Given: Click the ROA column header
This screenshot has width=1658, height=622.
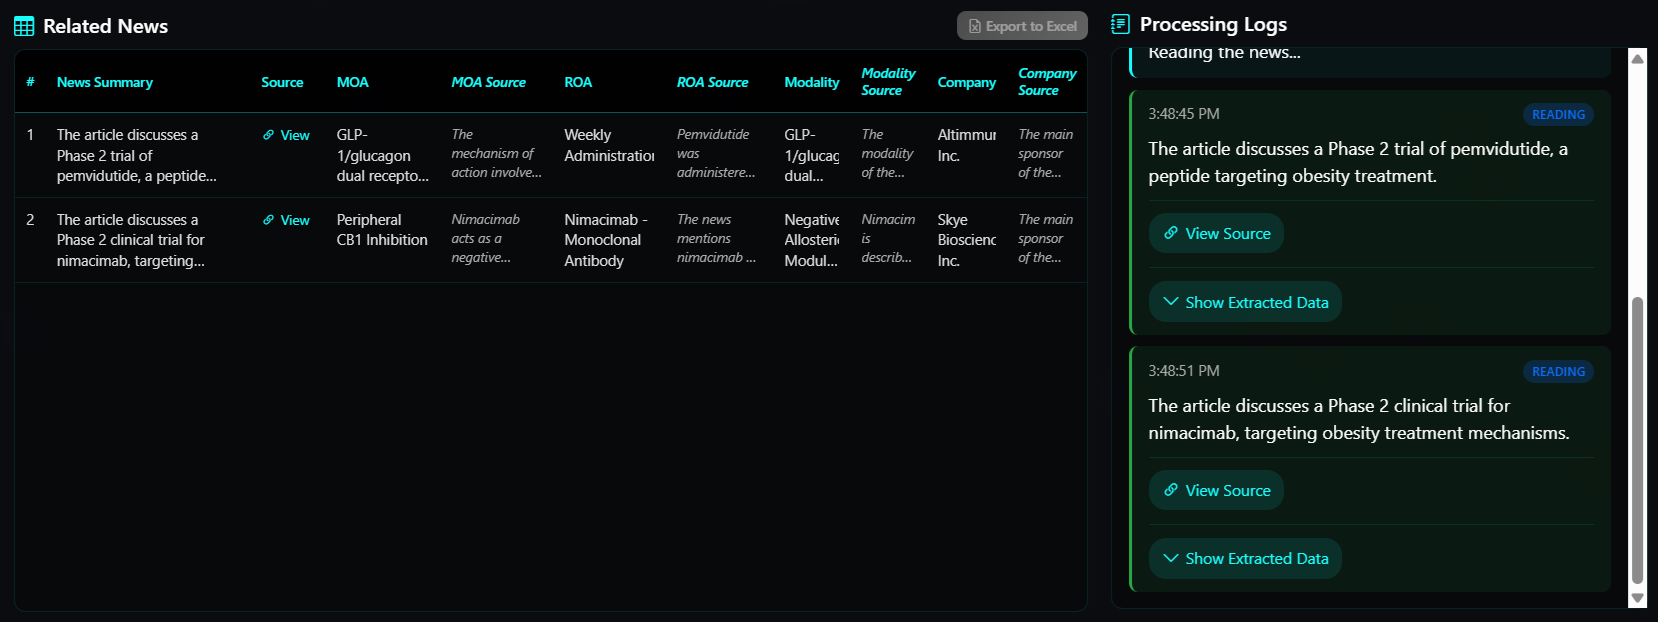Looking at the screenshot, I should [x=578, y=82].
